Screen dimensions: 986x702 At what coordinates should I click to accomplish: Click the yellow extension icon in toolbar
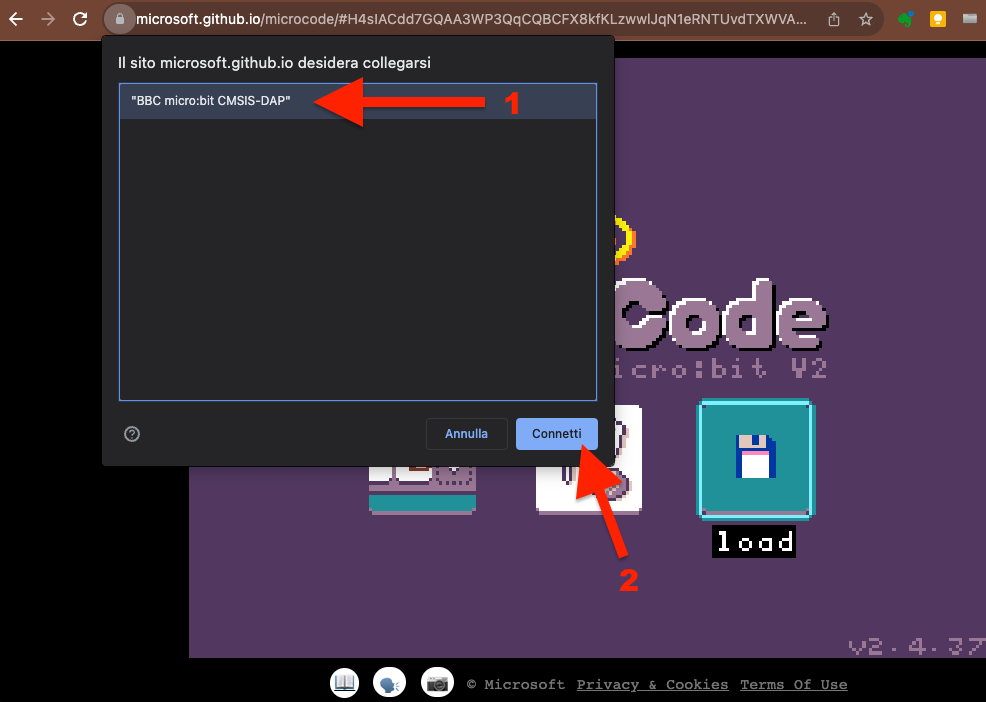[x=937, y=19]
